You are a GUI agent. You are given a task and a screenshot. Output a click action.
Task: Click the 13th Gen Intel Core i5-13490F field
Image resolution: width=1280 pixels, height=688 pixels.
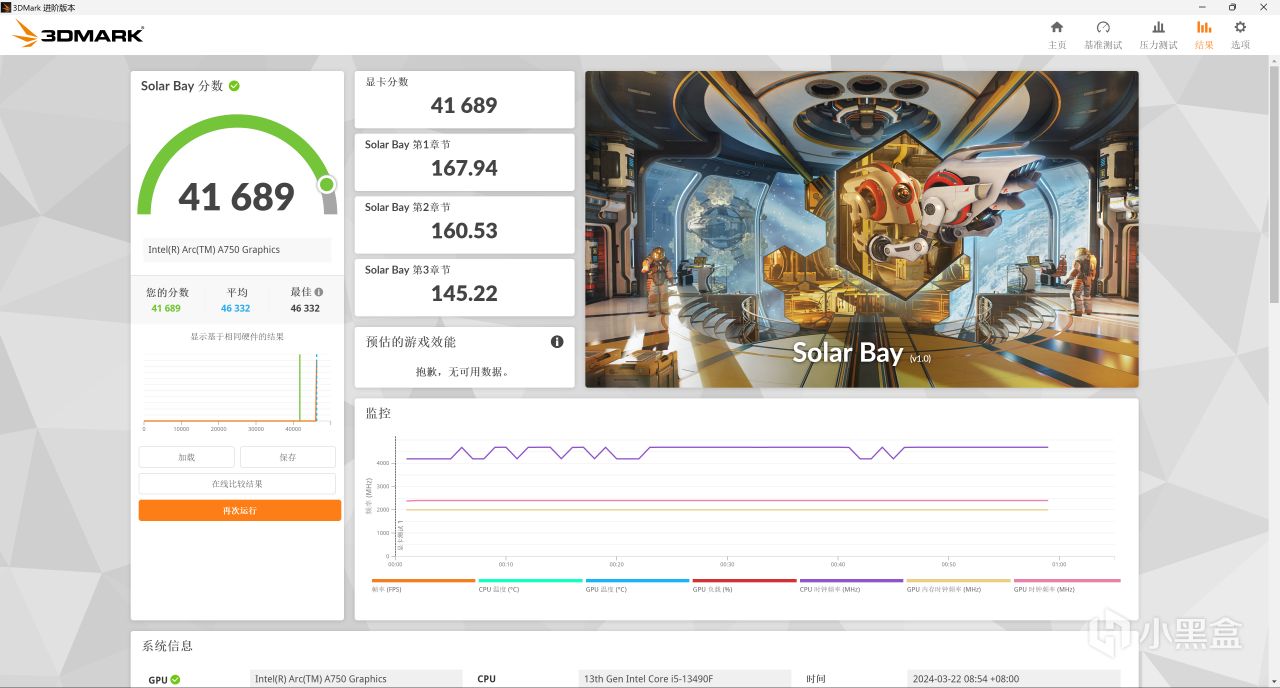pos(687,679)
